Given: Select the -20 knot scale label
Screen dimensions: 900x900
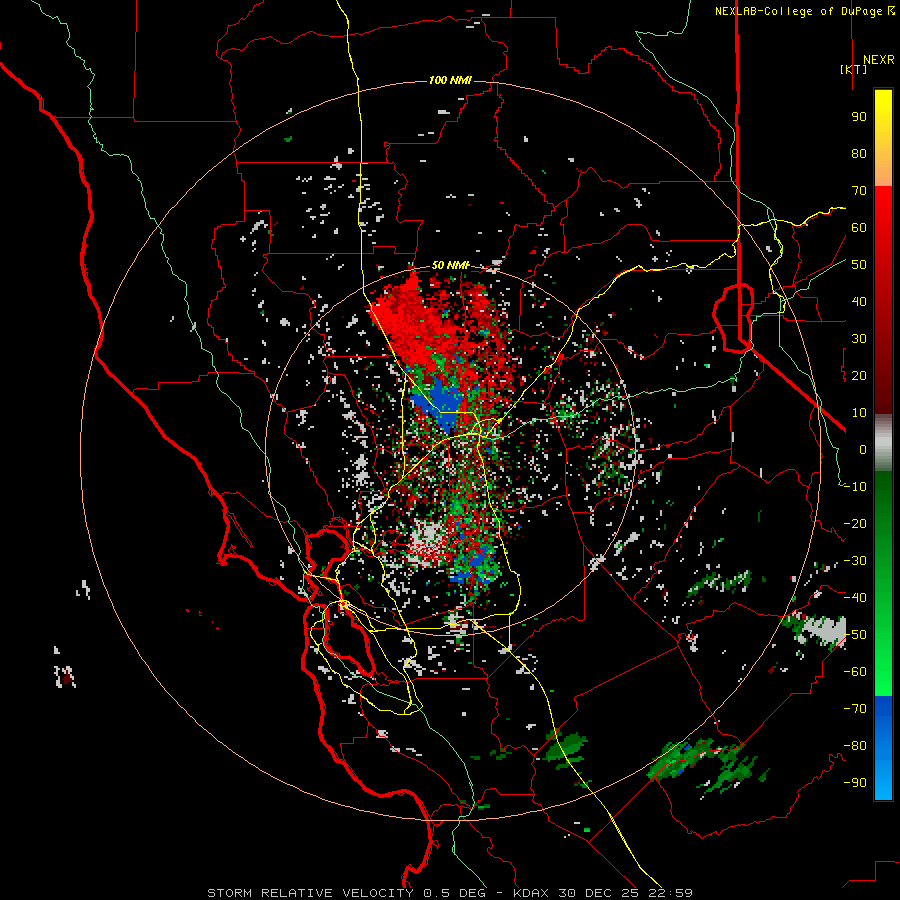Looking at the screenshot, I should [855, 523].
